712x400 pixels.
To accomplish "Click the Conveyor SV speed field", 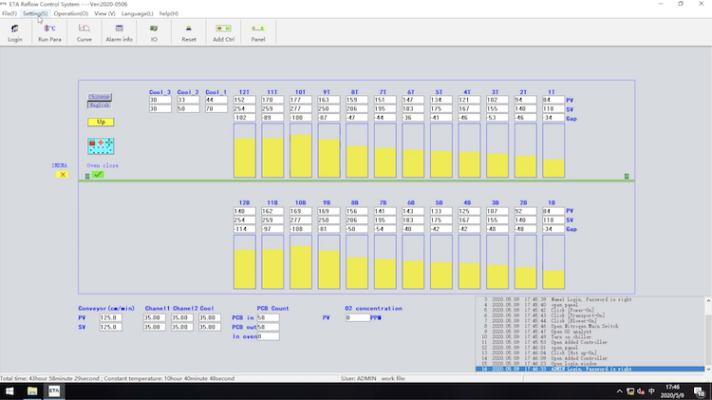I will pyautogui.click(x=110, y=327).
